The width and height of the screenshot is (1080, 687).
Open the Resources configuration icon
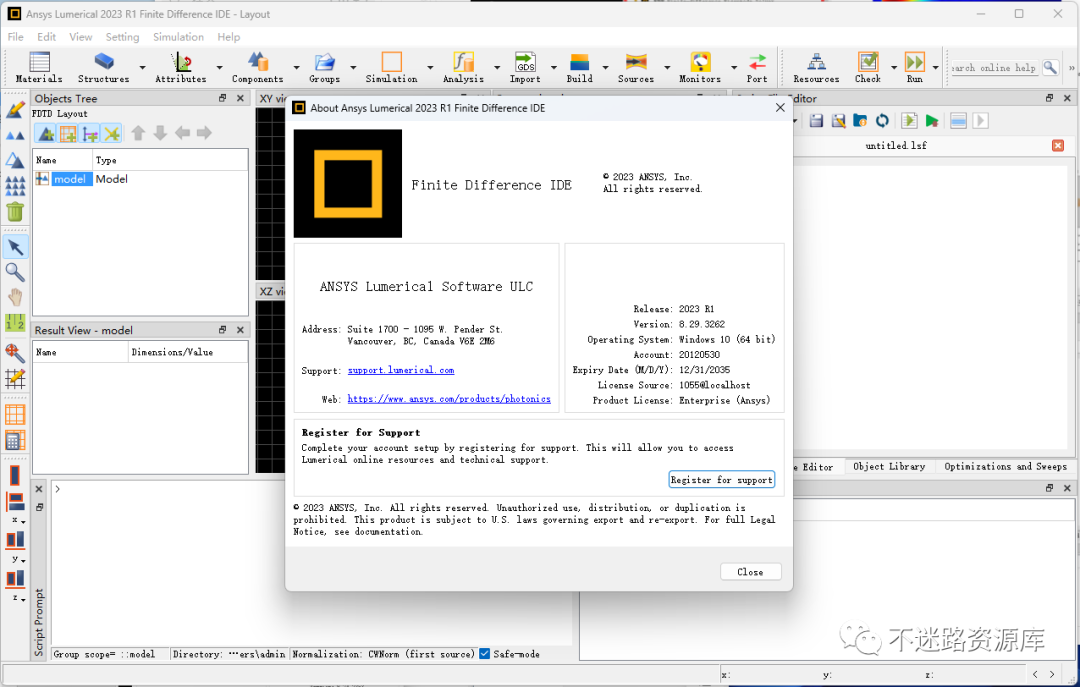(816, 62)
